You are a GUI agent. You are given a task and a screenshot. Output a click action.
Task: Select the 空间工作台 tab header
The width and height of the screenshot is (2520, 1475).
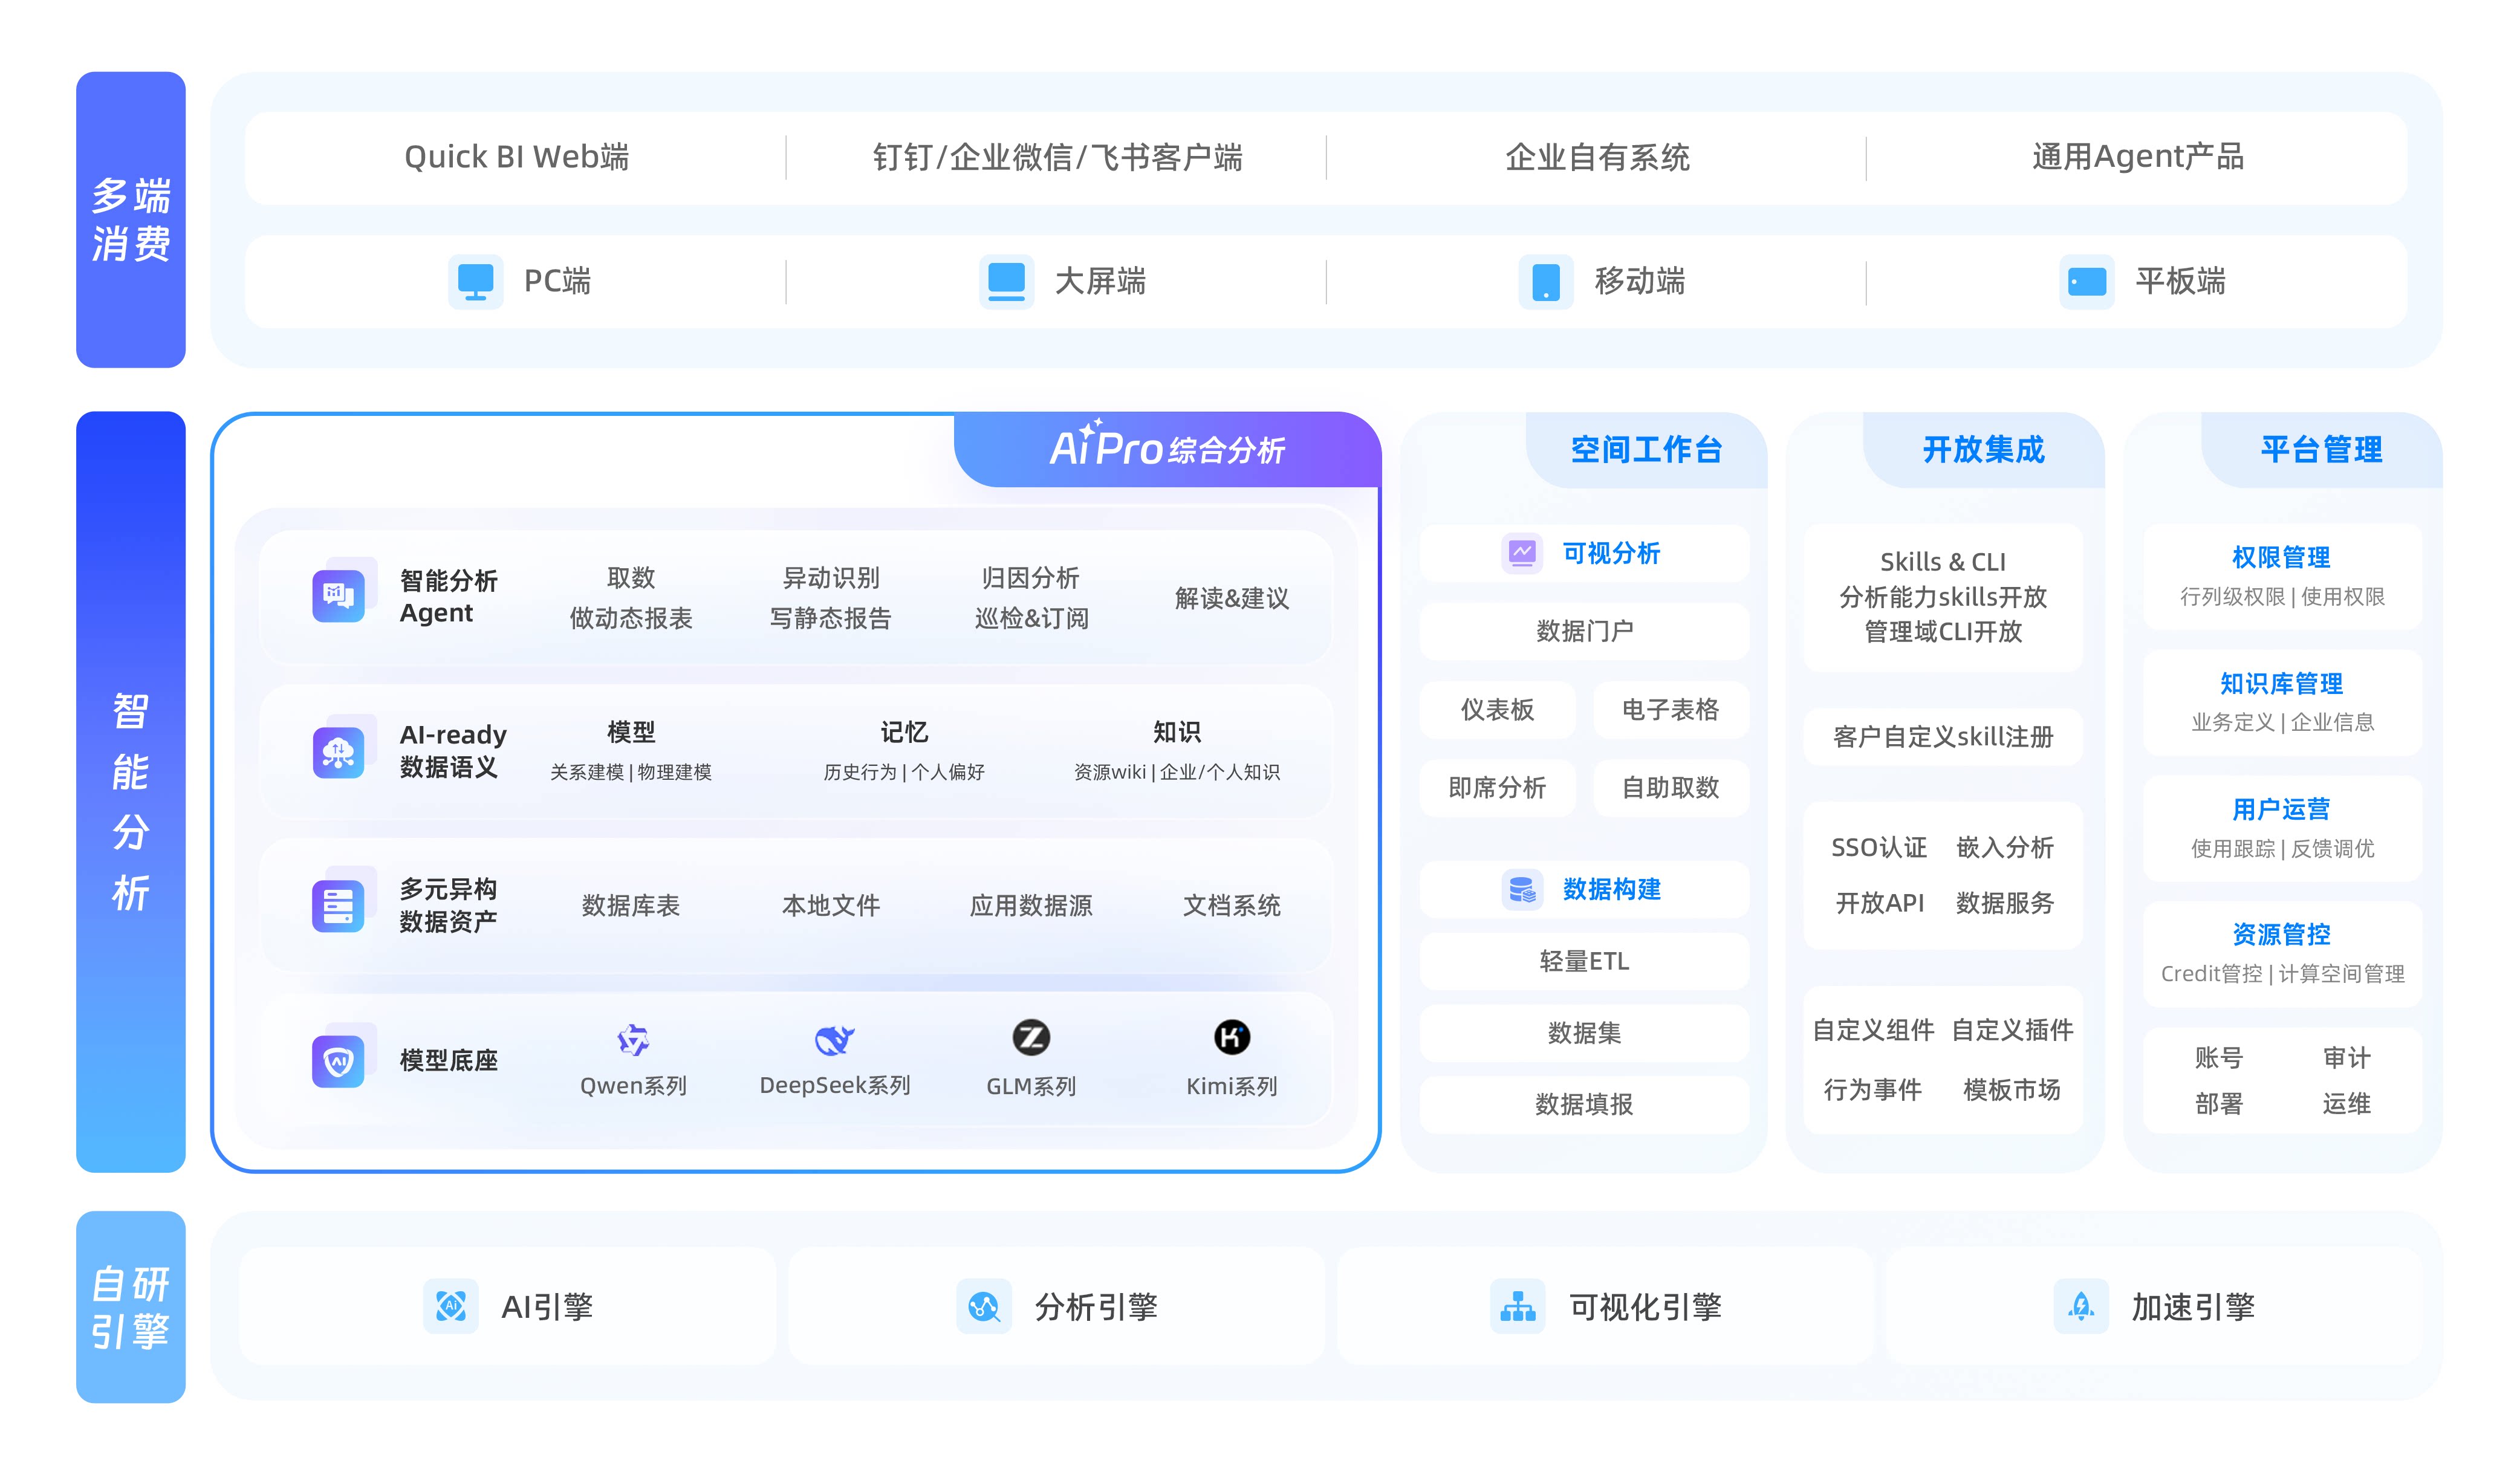(x=1646, y=450)
